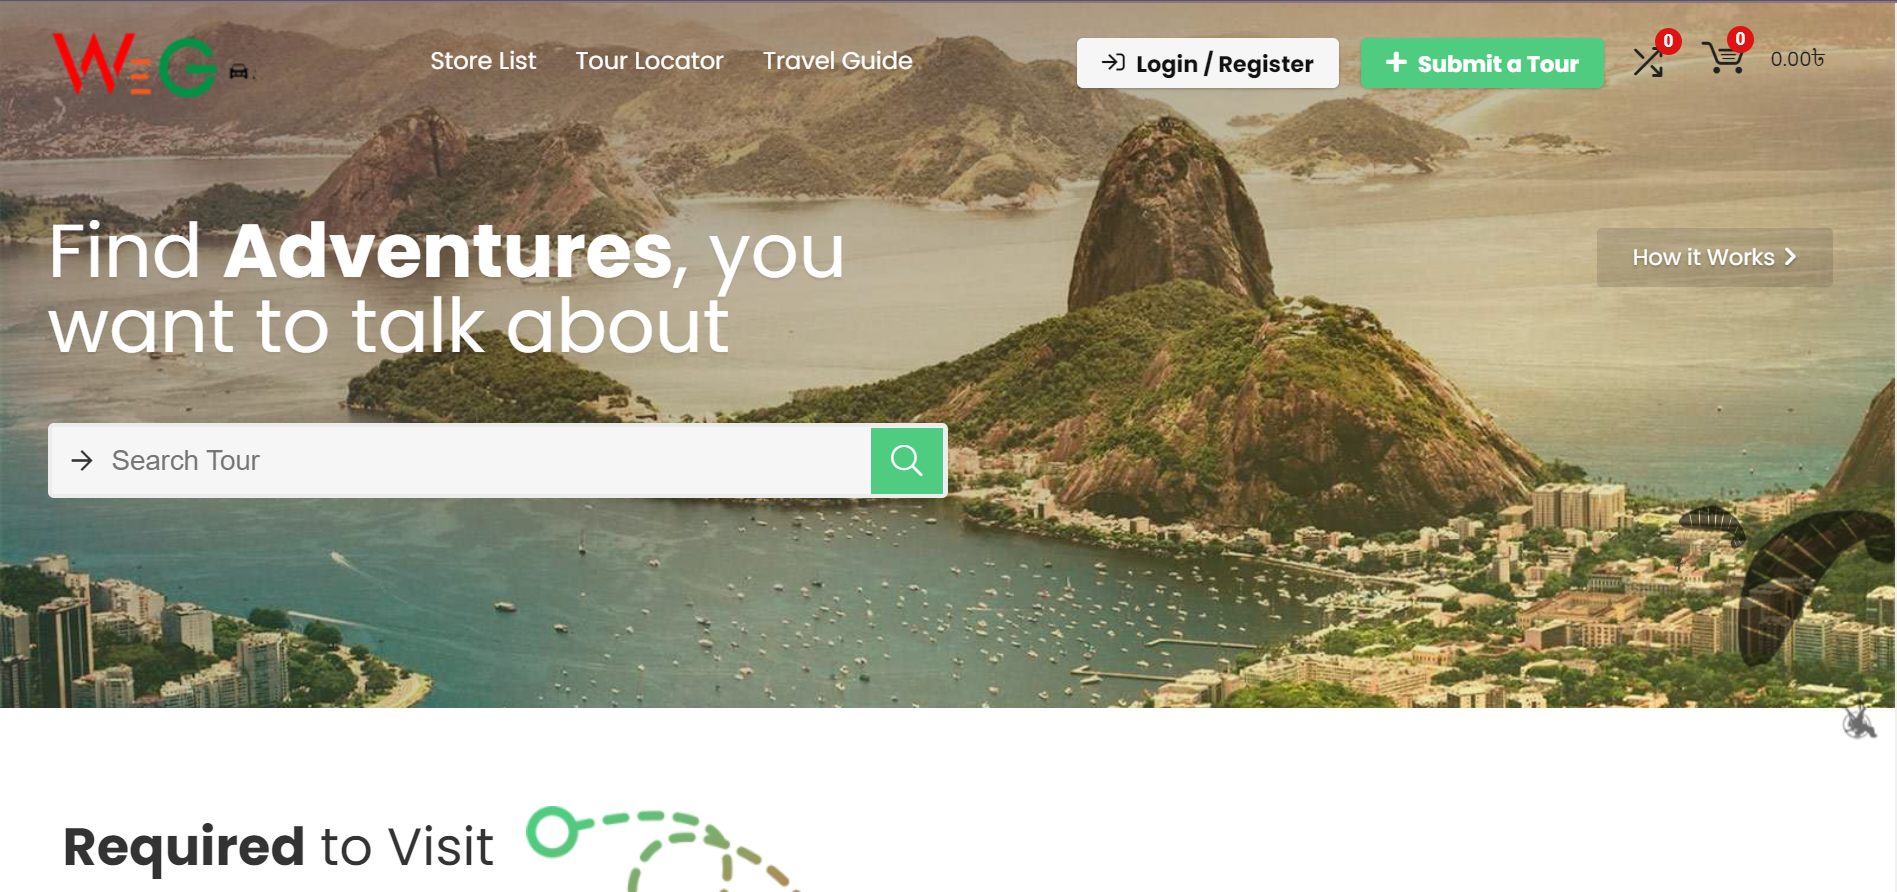Image resolution: width=1897 pixels, height=892 pixels.
Task: Open the Tour Locator menu item
Action: 649,61
